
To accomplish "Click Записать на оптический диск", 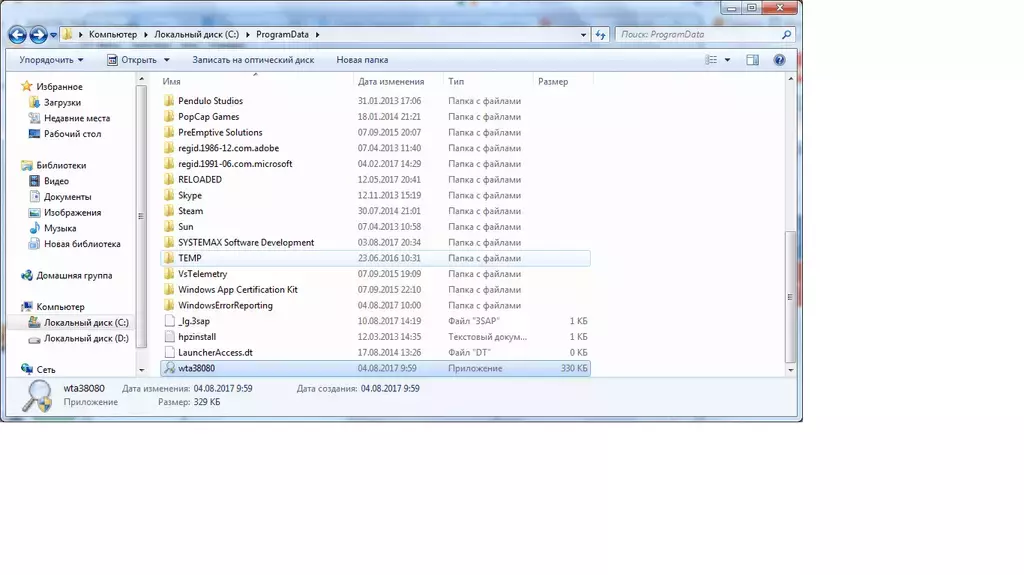I will 253,60.
